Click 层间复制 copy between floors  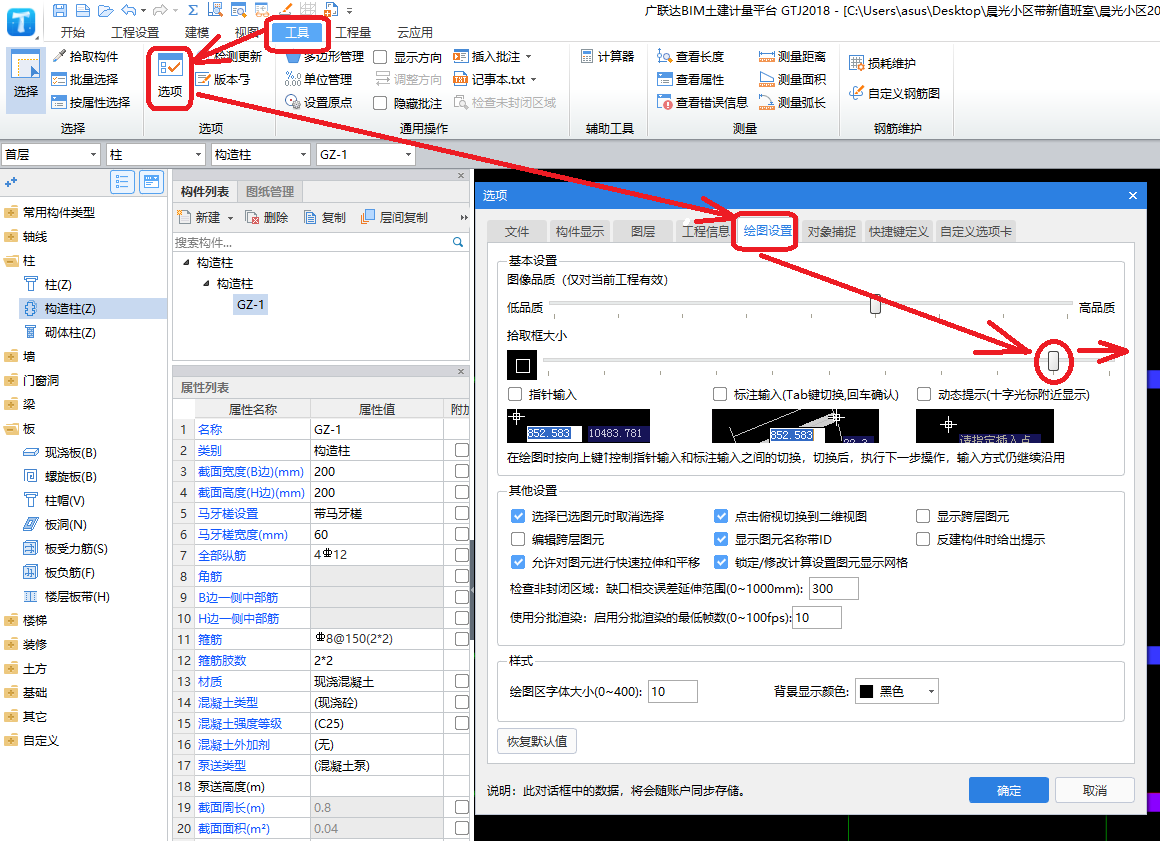coord(394,217)
